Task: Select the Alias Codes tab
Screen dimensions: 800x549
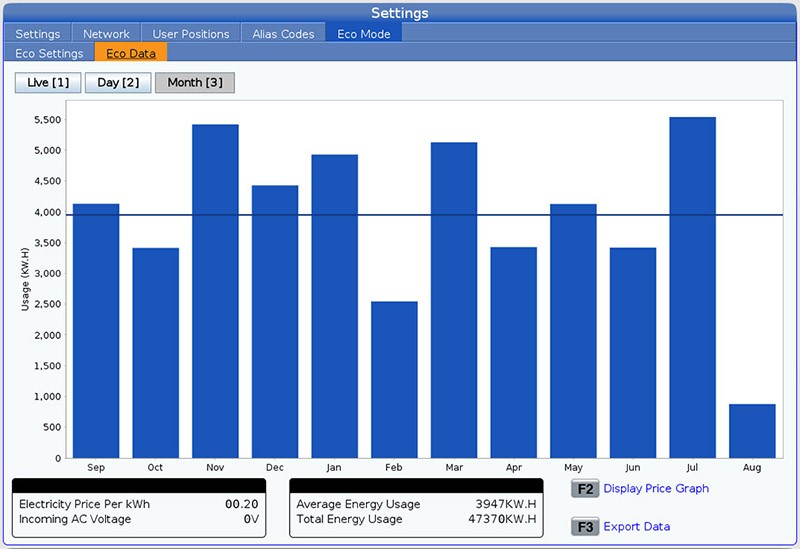Action: point(284,34)
